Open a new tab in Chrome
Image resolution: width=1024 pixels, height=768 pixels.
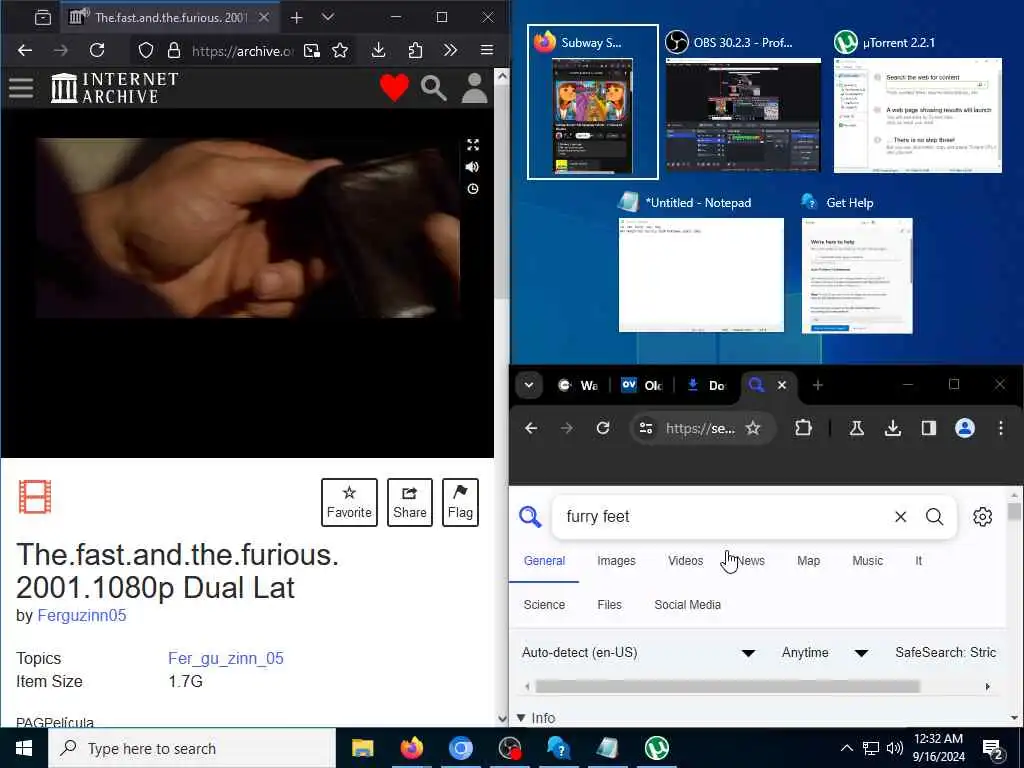coord(818,385)
